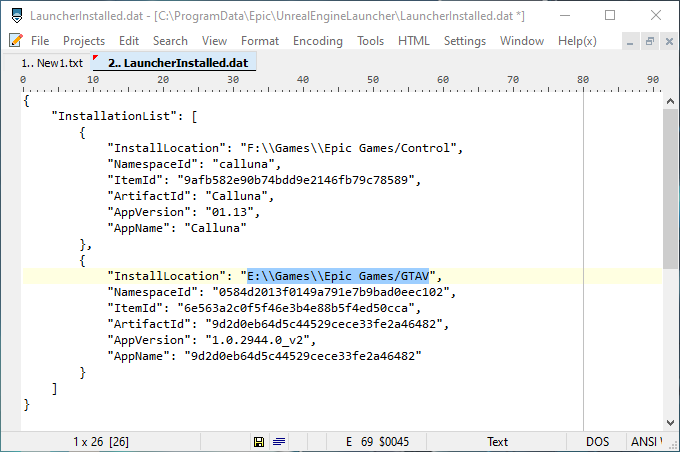Screen dimensions: 680x452
Task: Click the "Calluna" AppName value
Action: click(x=215, y=228)
